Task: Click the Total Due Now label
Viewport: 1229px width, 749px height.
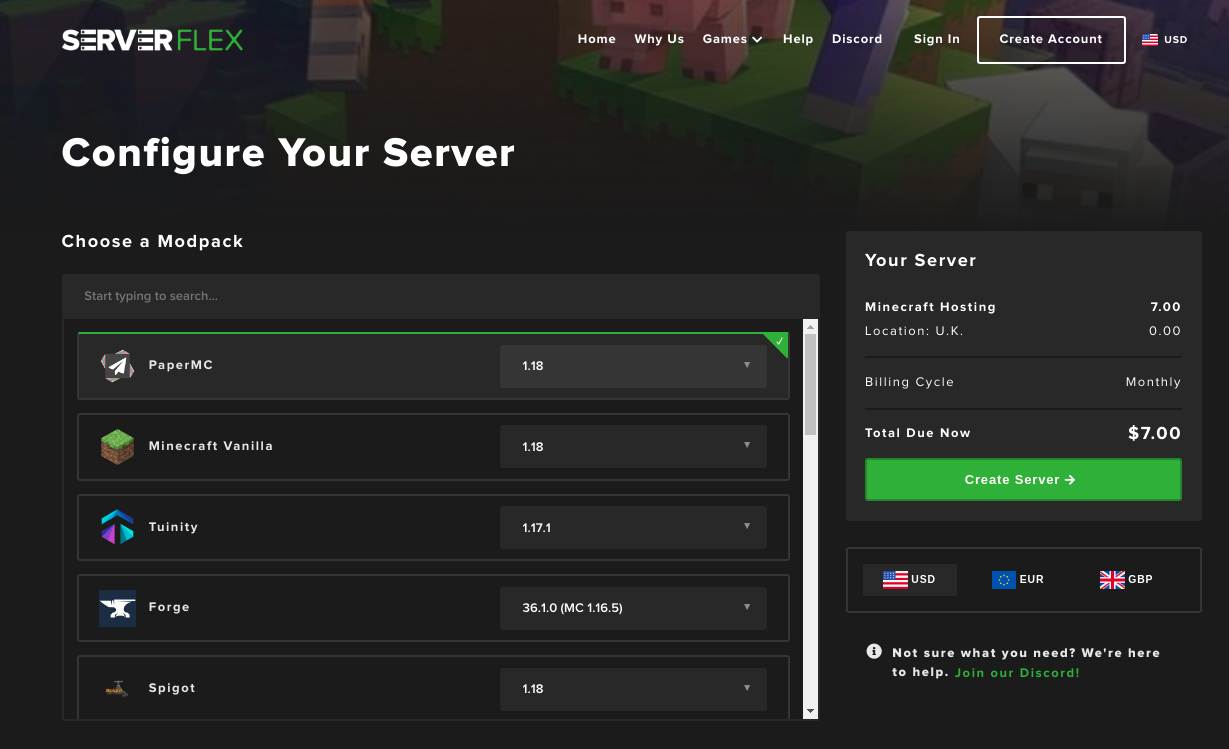Action: click(918, 433)
